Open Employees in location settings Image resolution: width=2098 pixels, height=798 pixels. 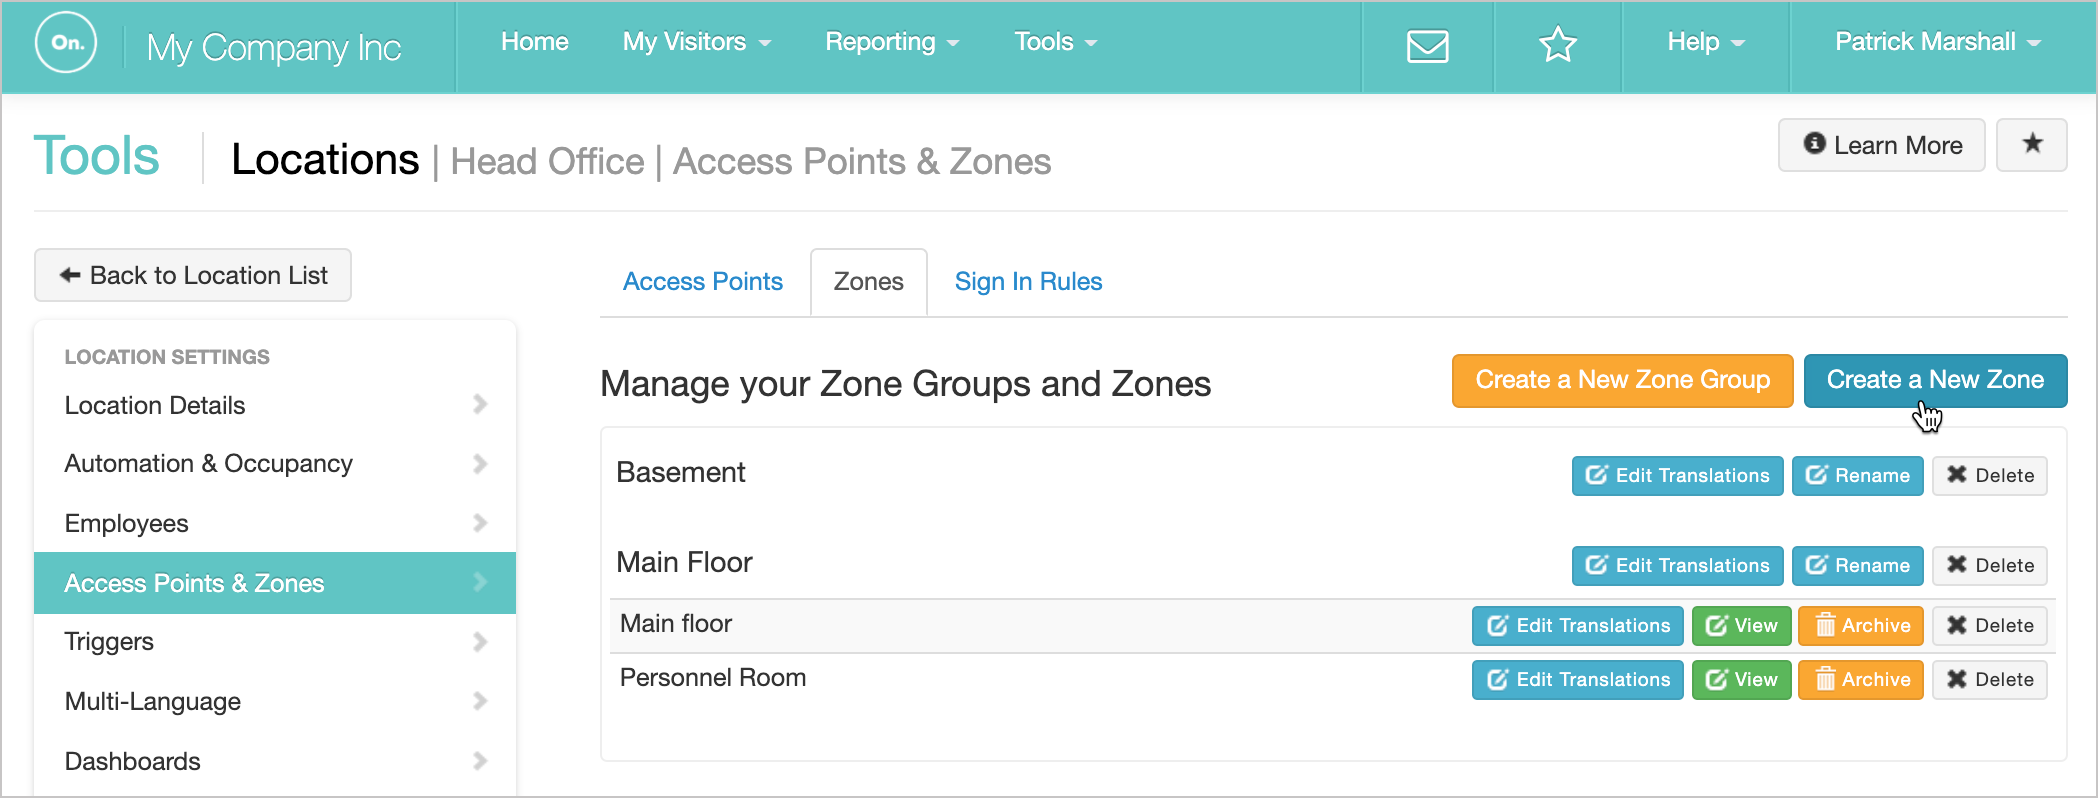tap(275, 523)
